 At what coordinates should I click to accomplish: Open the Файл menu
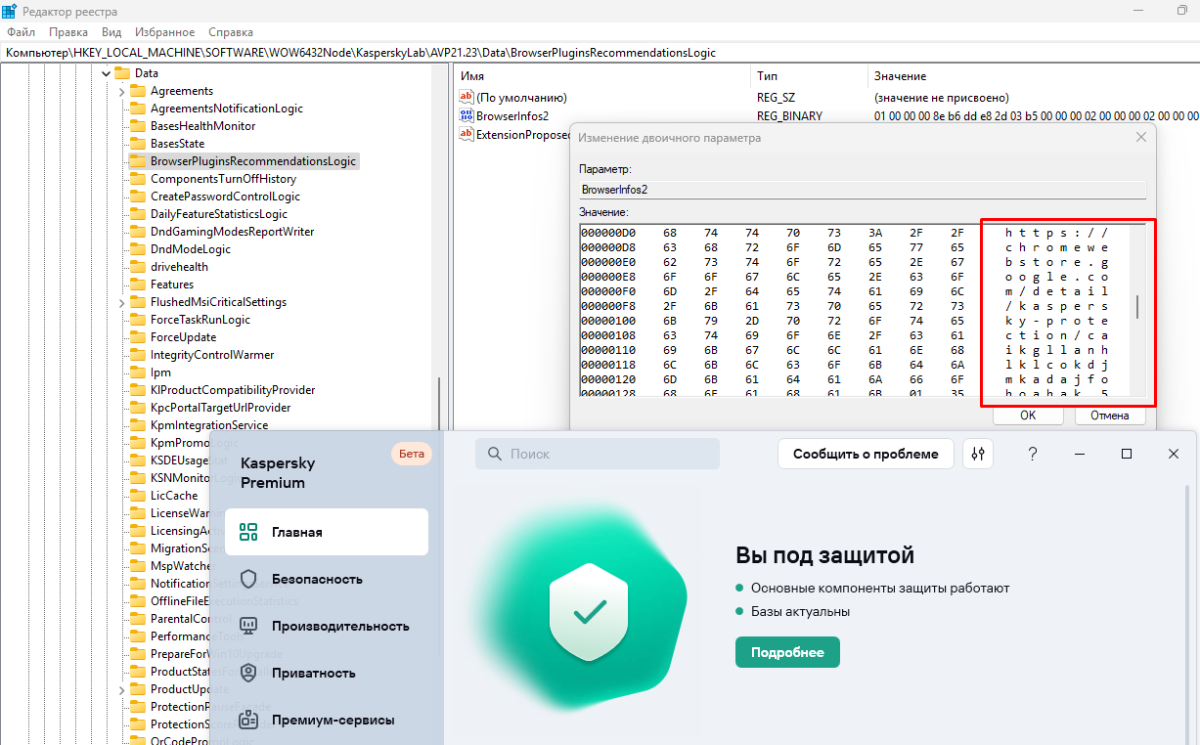(20, 32)
